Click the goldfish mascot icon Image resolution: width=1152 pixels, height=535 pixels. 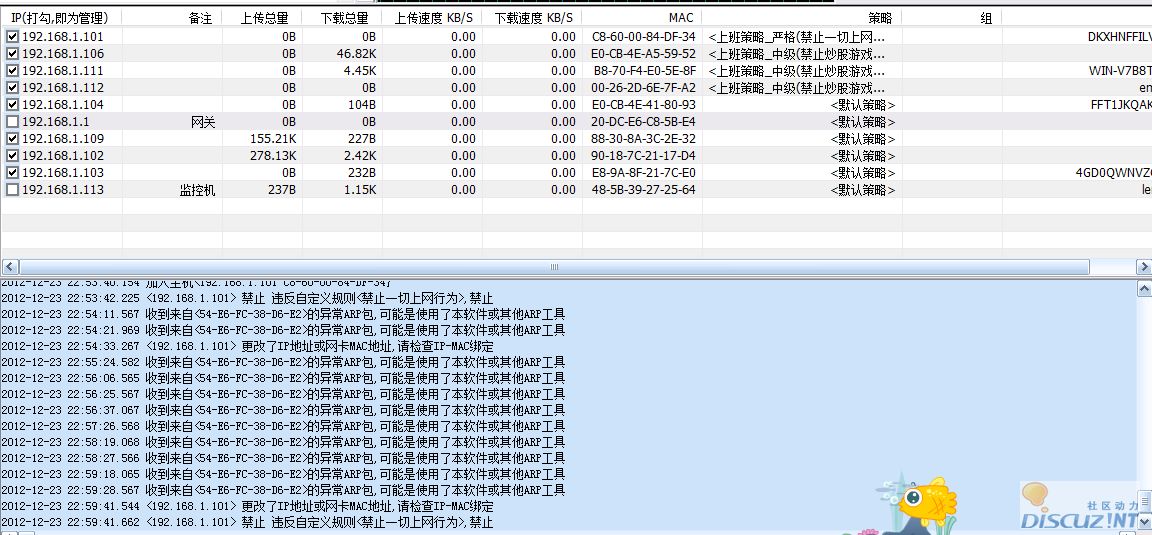[917, 503]
